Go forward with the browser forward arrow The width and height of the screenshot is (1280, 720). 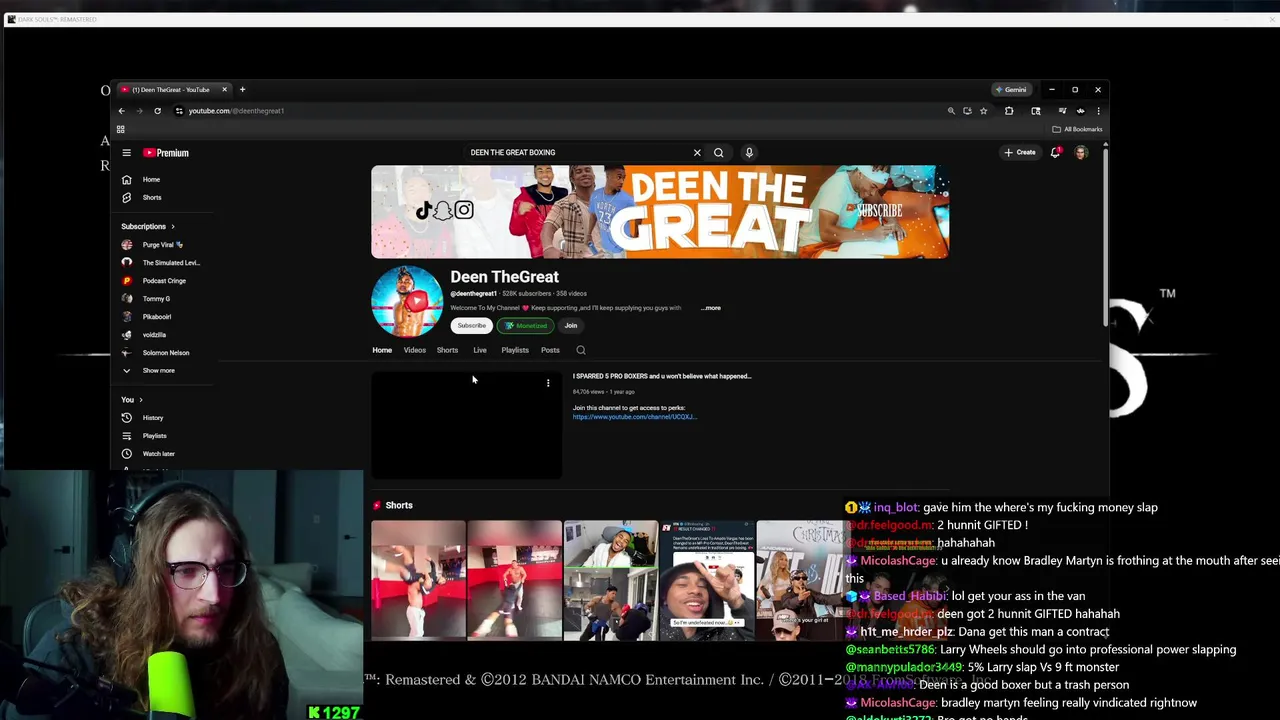[x=140, y=111]
